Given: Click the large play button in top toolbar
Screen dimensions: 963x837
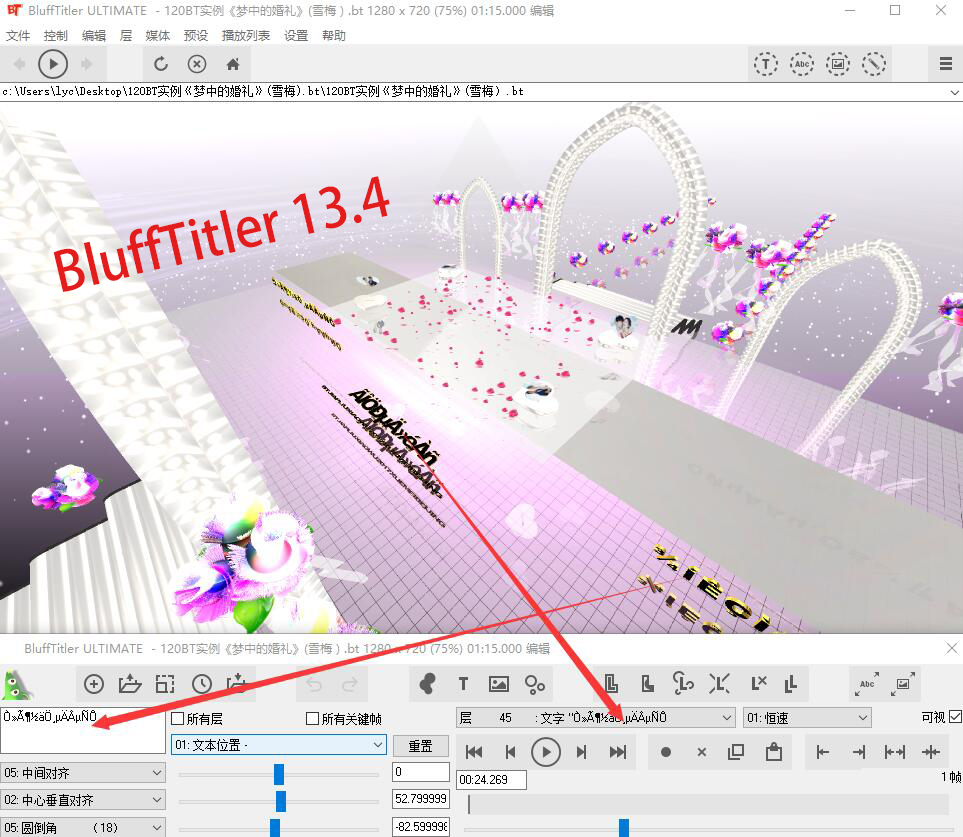Looking at the screenshot, I should 53,64.
